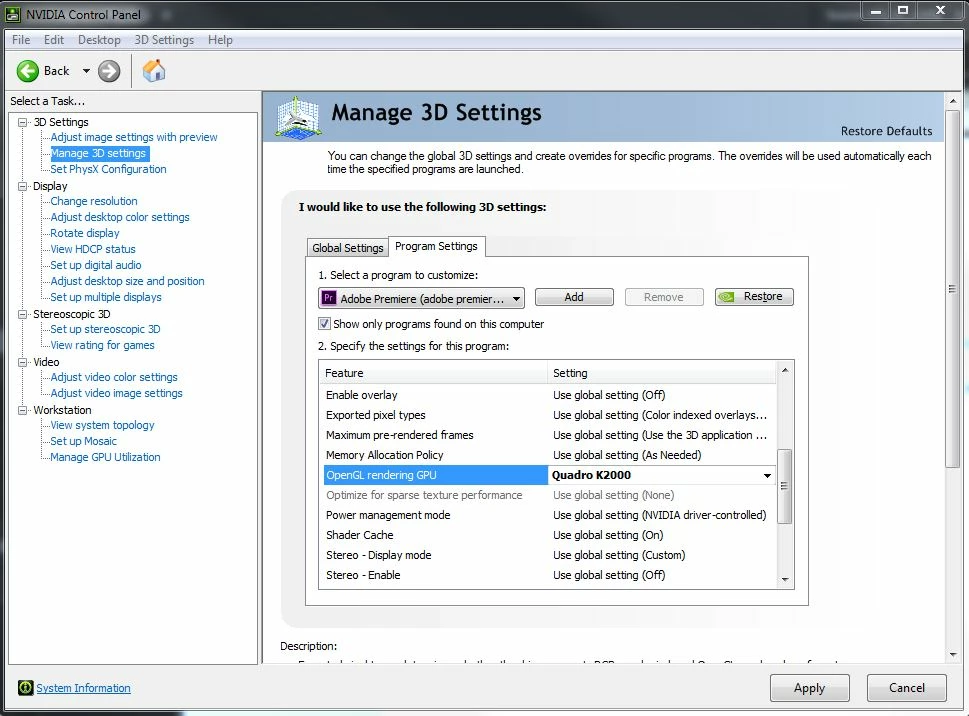Click the settings list scroll down arrow
The width and height of the screenshot is (969, 716).
785,579
